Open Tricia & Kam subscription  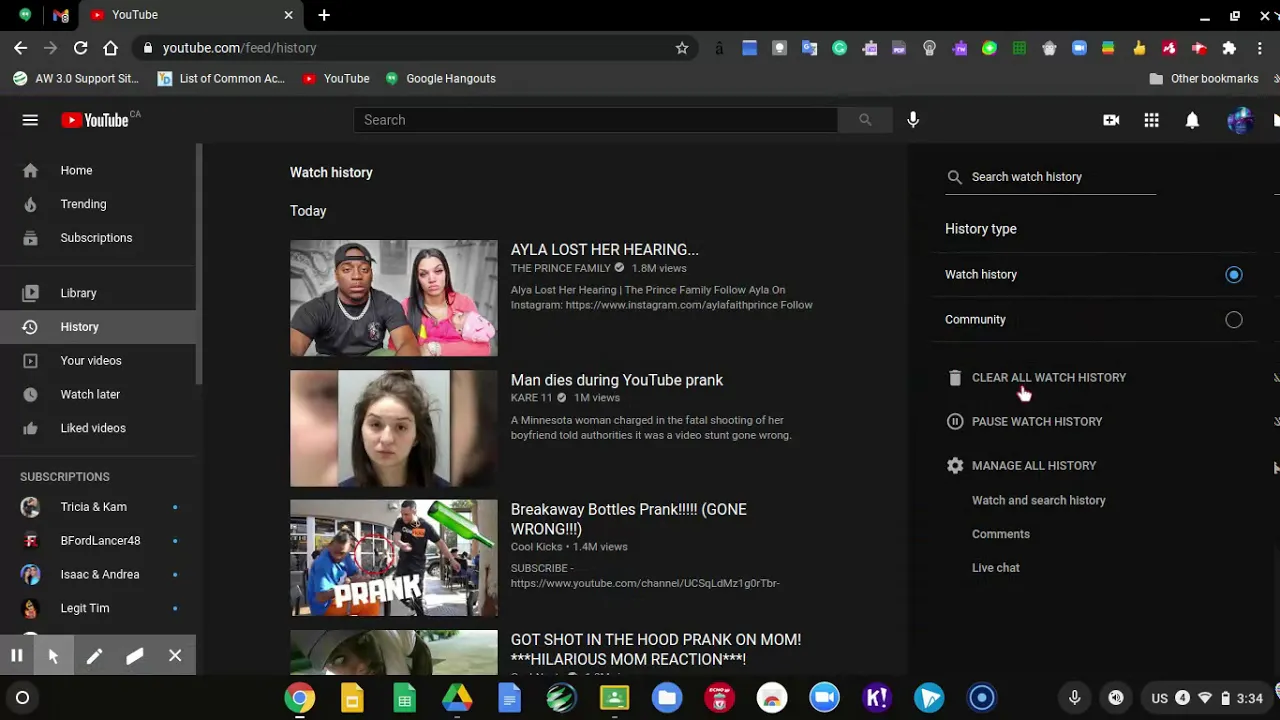tap(98, 507)
